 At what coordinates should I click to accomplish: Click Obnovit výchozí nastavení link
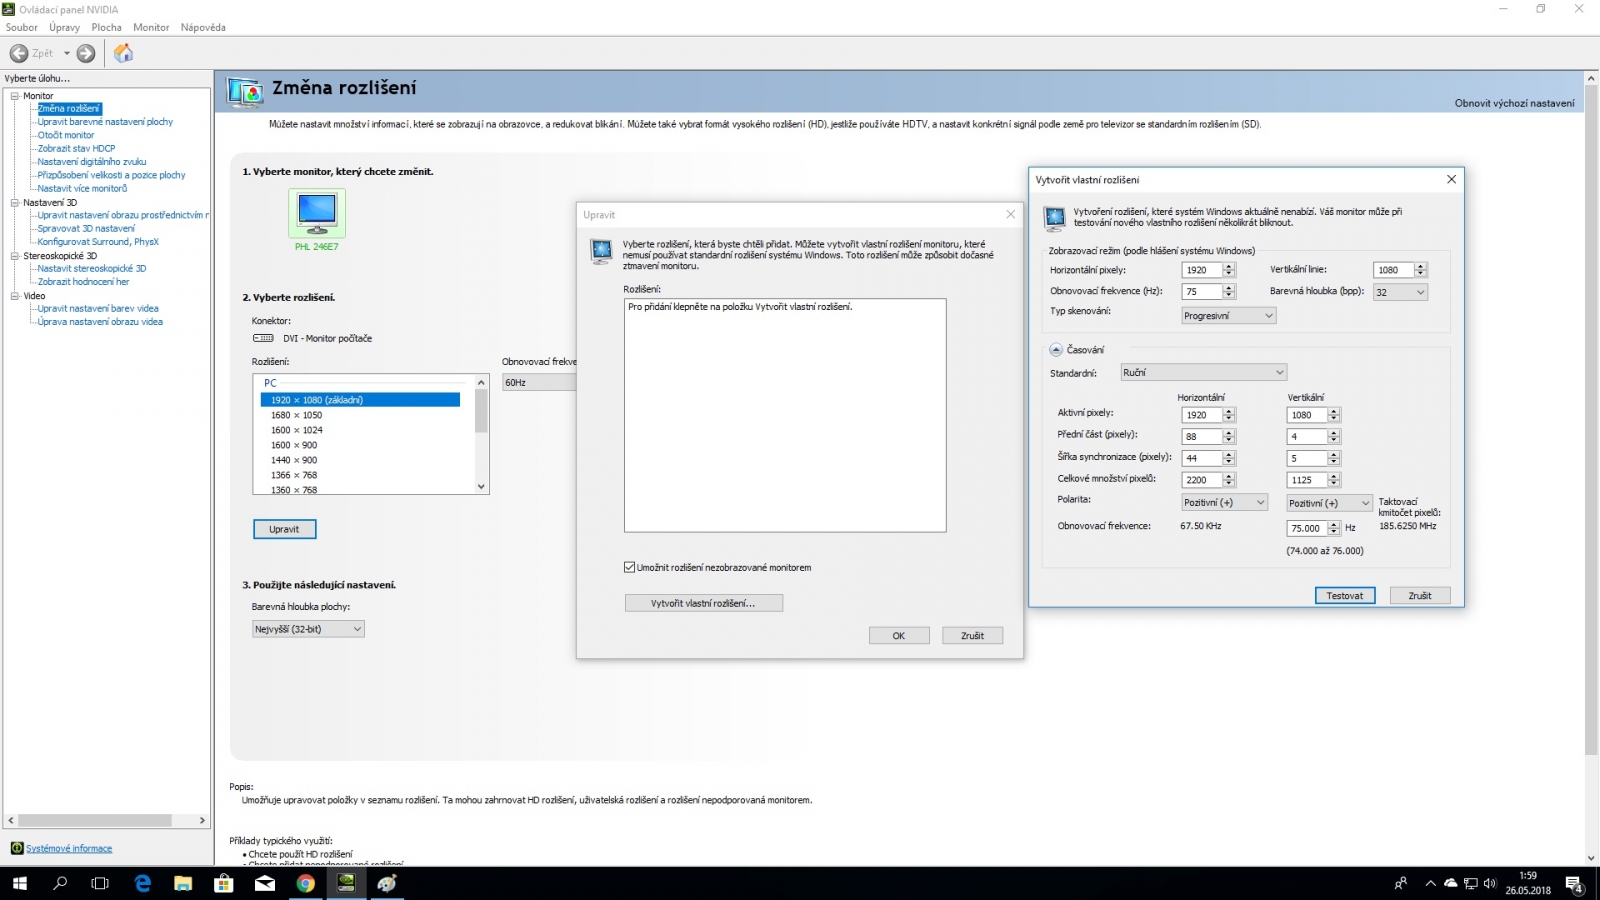1514,103
